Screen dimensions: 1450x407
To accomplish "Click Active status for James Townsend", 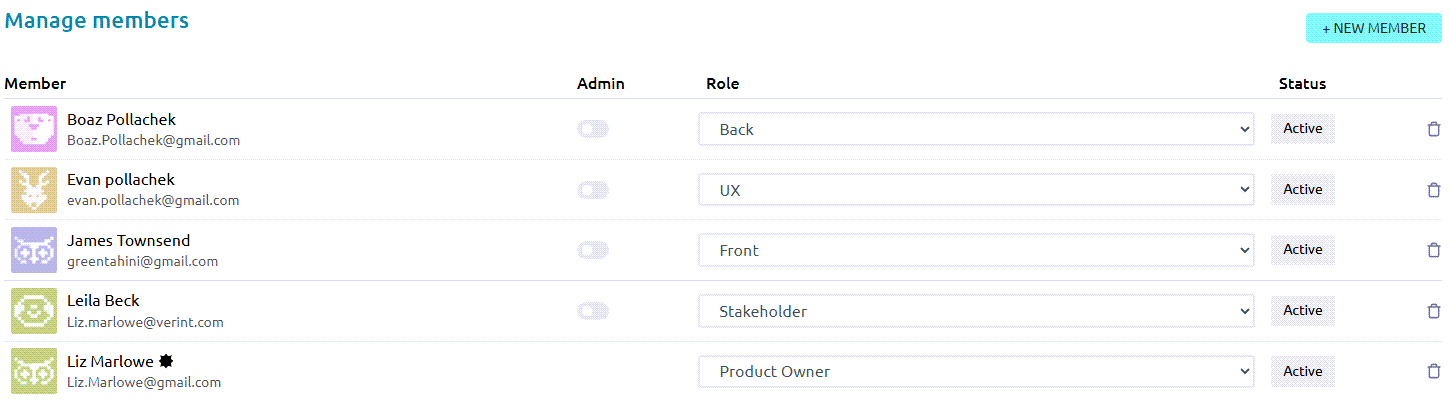I will (x=1302, y=250).
